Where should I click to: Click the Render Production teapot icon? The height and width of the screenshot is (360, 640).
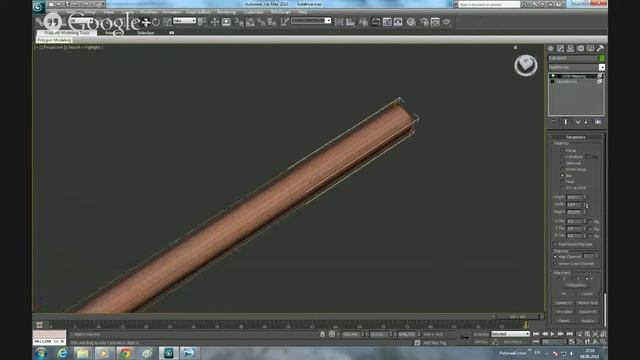(x=447, y=22)
